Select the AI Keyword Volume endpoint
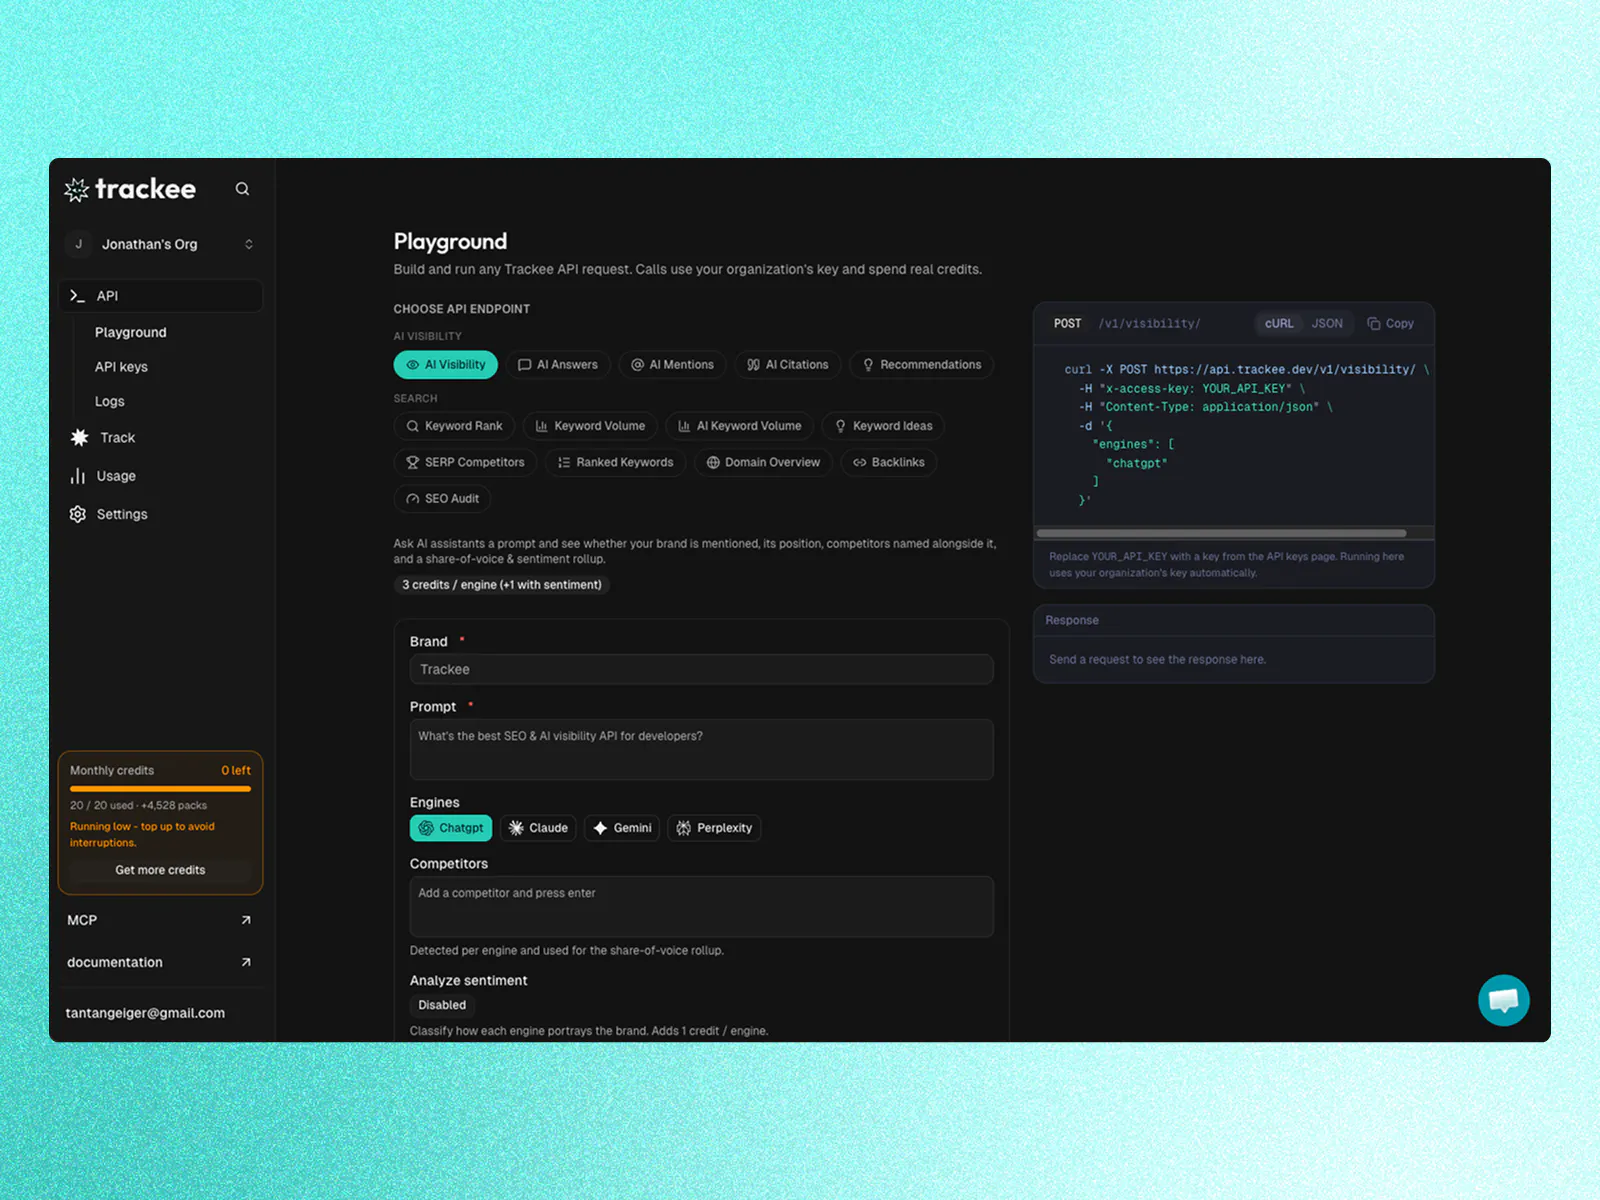This screenshot has width=1600, height=1200. point(740,426)
